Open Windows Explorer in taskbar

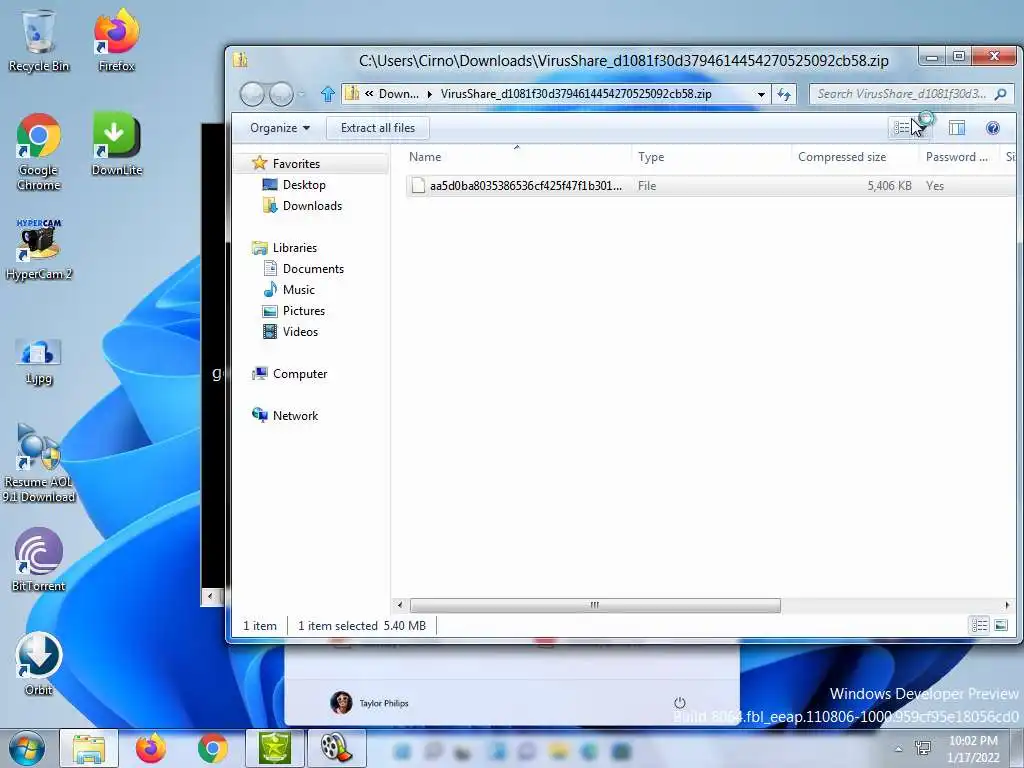tap(89, 748)
